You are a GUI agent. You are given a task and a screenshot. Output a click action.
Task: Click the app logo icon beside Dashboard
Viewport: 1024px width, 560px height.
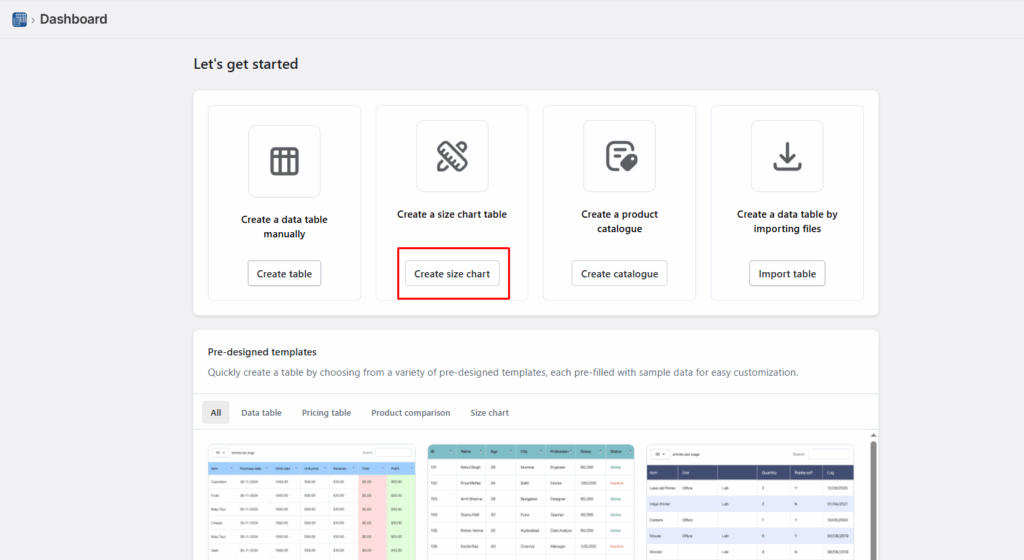point(19,19)
